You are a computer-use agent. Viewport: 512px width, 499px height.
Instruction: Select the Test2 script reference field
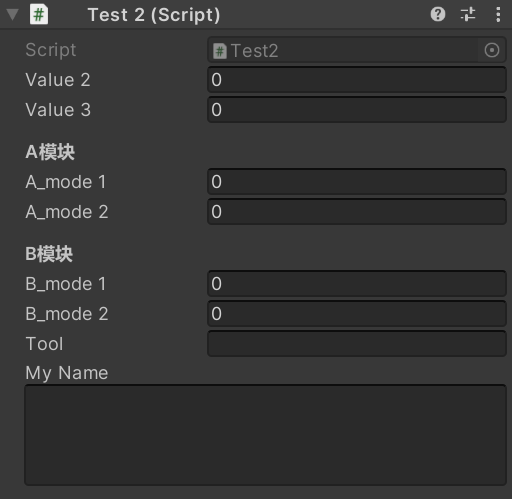tap(357, 50)
